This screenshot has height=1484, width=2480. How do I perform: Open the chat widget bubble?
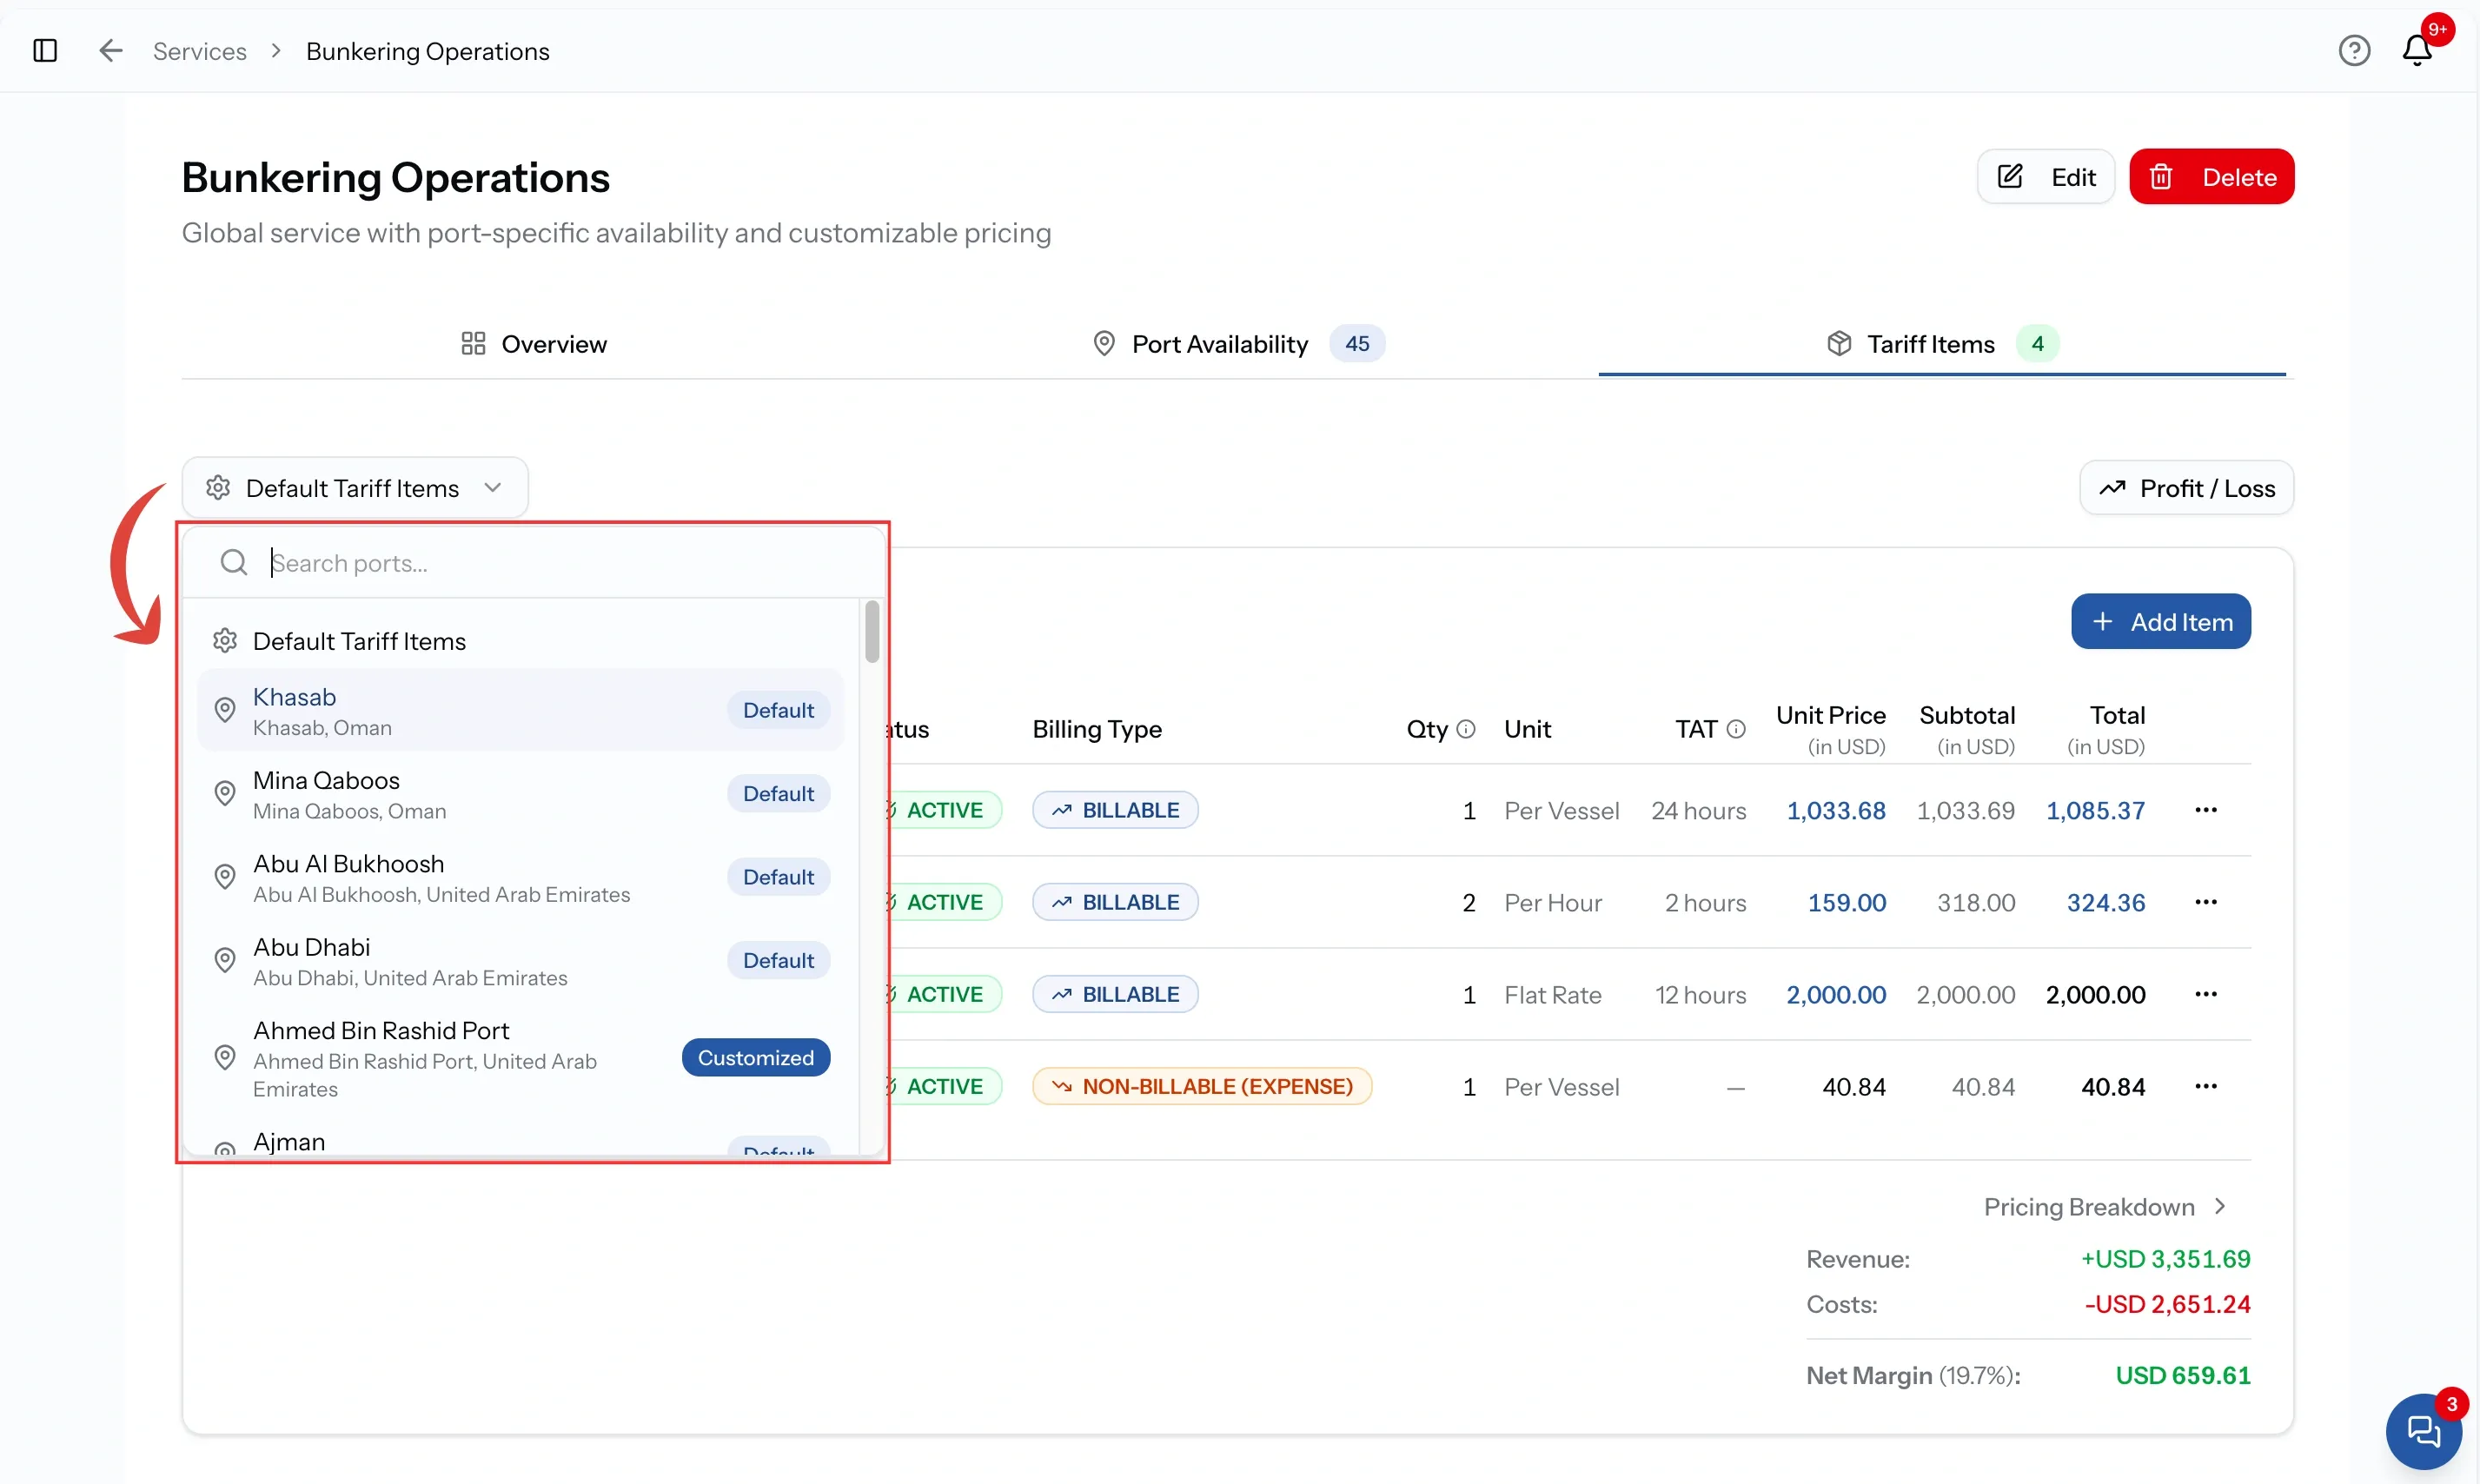pyautogui.click(x=2423, y=1431)
